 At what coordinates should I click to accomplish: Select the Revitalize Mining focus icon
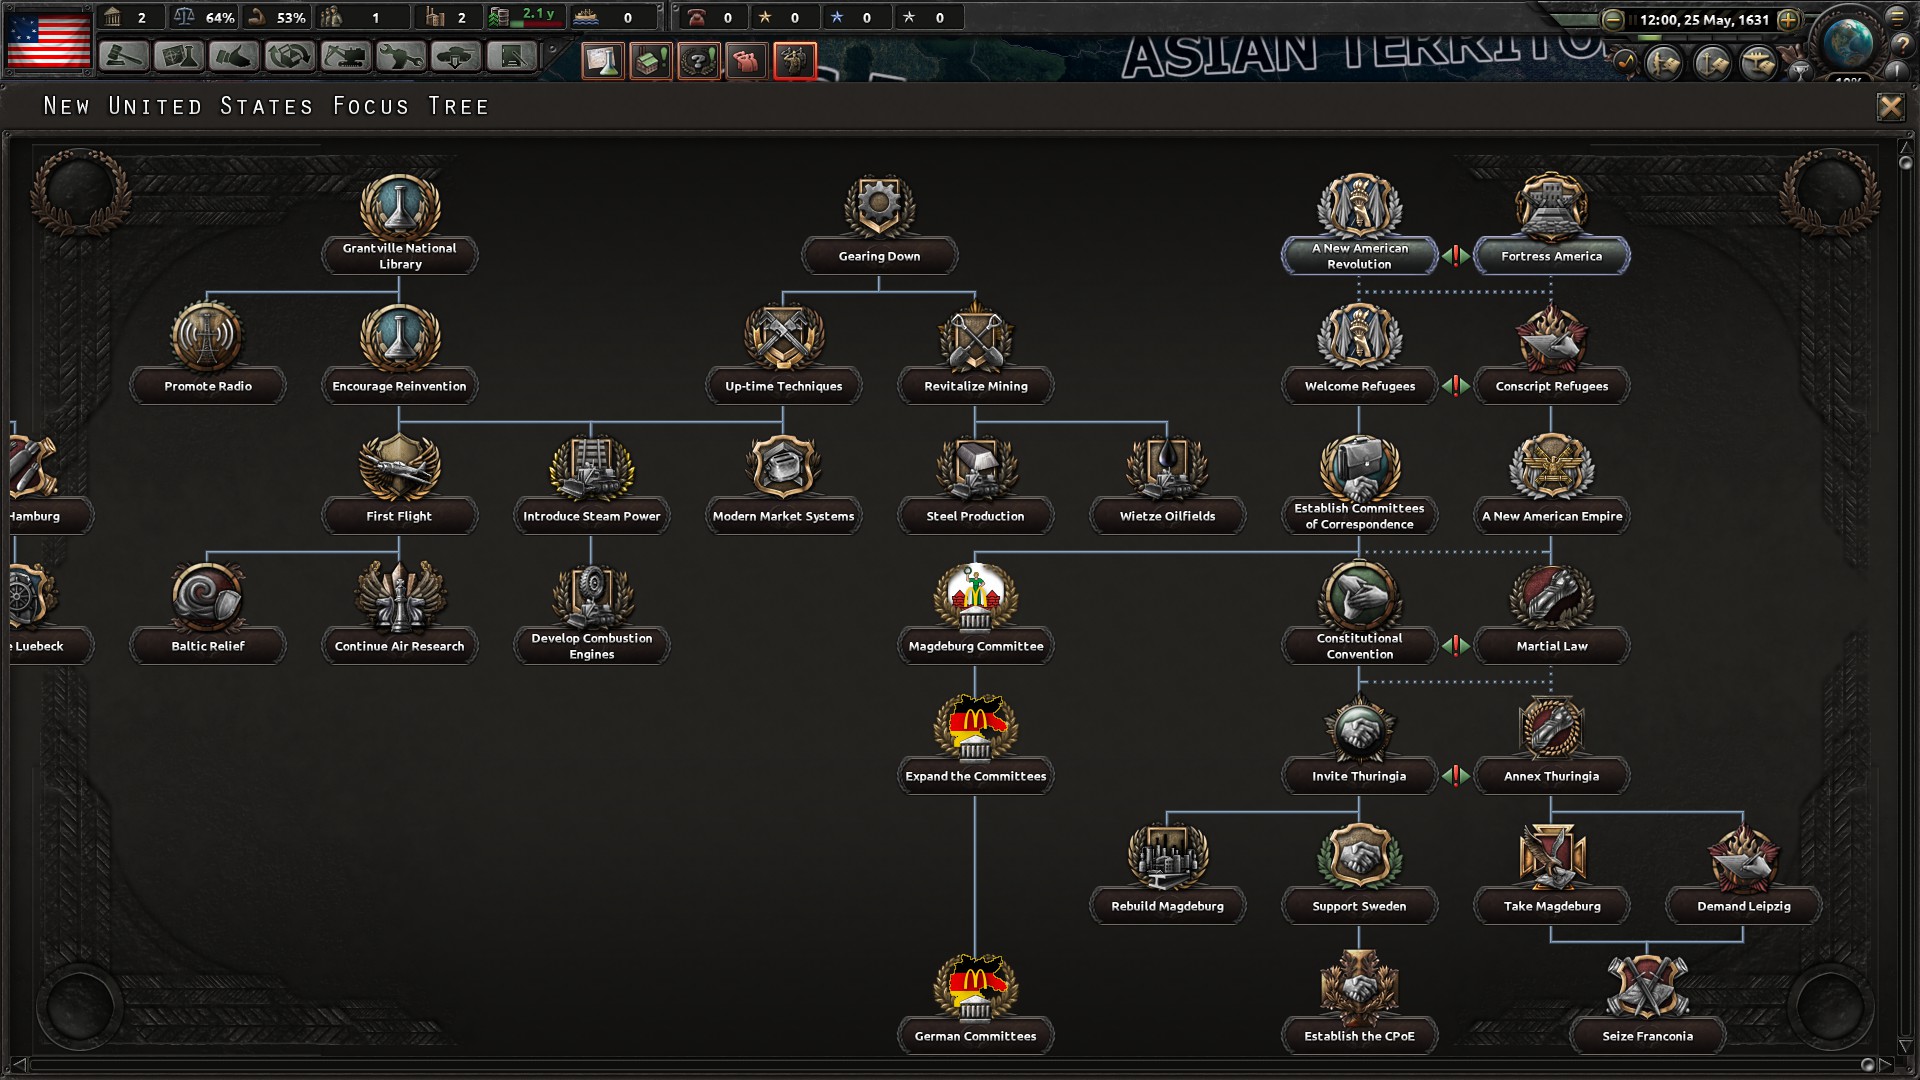pyautogui.click(x=976, y=337)
